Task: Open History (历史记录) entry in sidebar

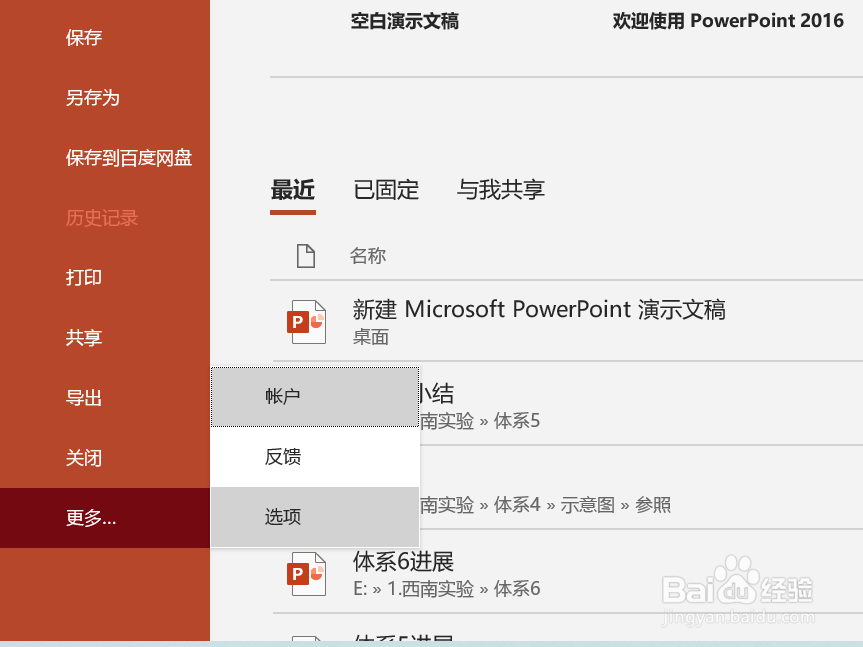Action: coord(102,218)
